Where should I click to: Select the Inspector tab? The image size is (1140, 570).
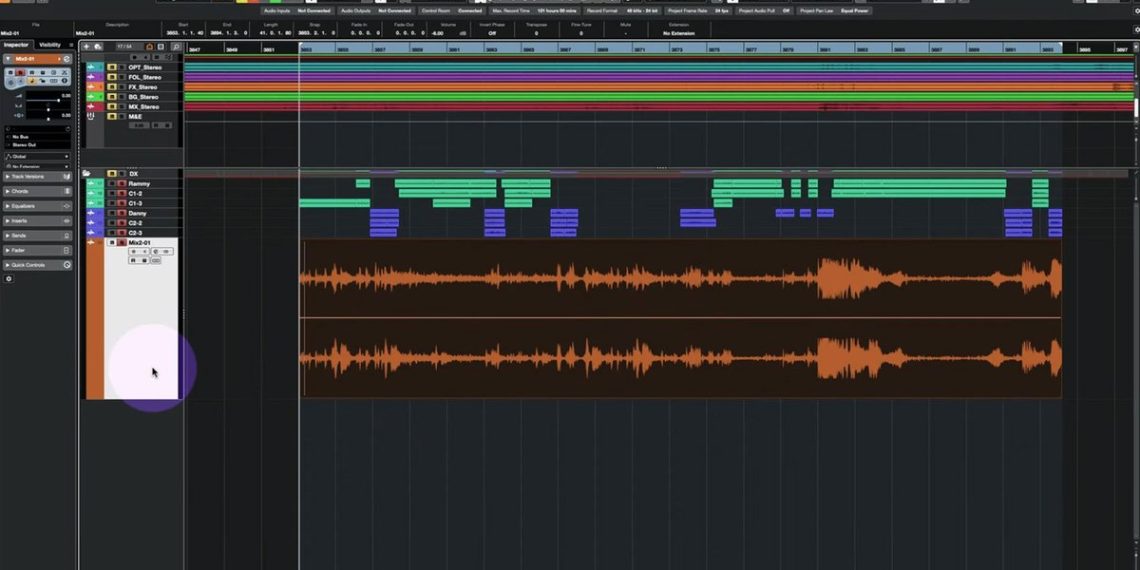pyautogui.click(x=16, y=45)
